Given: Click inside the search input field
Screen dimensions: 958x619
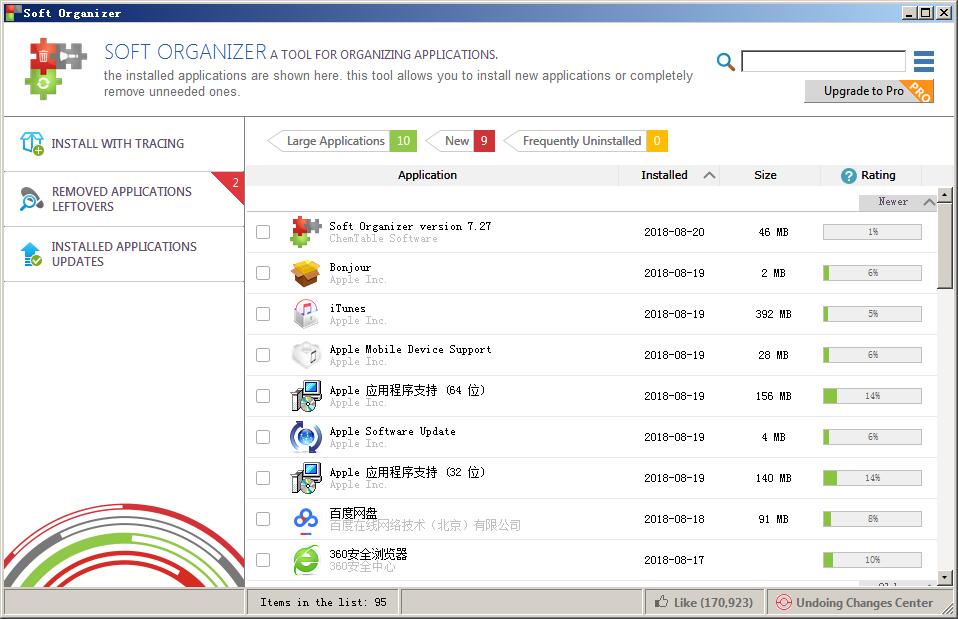Looking at the screenshot, I should click(x=823, y=60).
